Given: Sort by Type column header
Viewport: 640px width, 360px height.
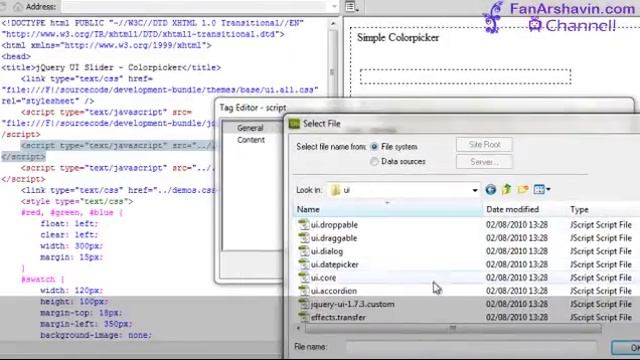Looking at the screenshot, I should pyautogui.click(x=579, y=209).
